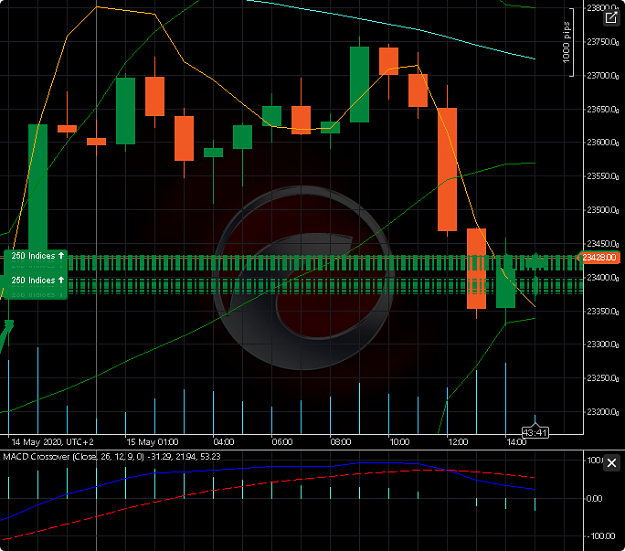Click the 23200.0 price axis label

[x=603, y=412]
